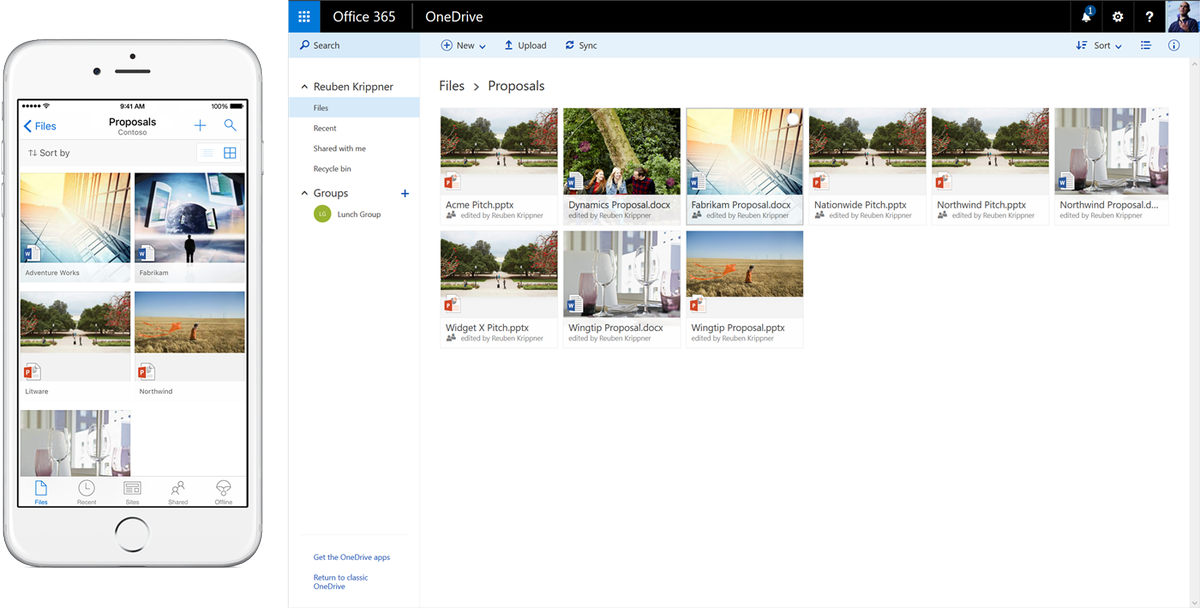Click the Lunch Group avatar icon
The image size is (1200, 608).
(322, 214)
